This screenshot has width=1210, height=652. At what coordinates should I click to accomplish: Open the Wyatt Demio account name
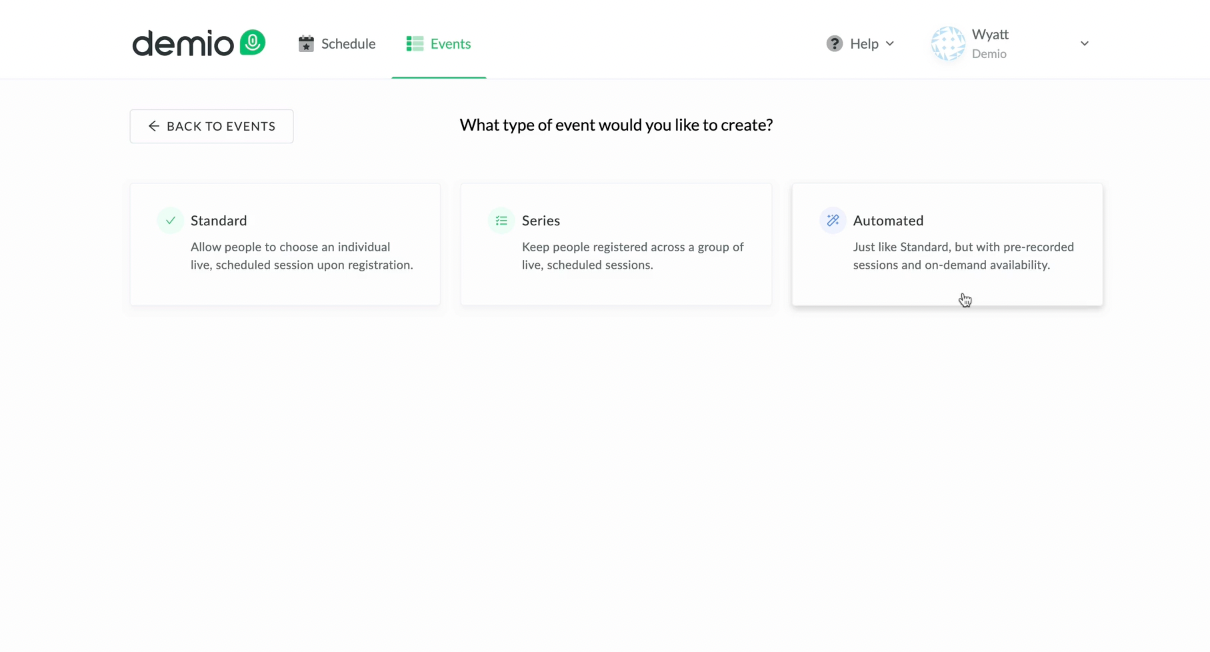tap(990, 44)
